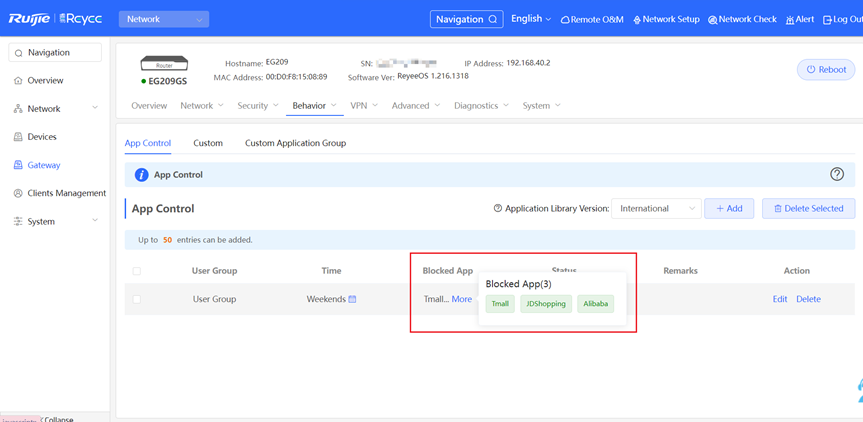Click the Ruijie Reyee logo
The image size is (863, 422).
tap(55, 19)
